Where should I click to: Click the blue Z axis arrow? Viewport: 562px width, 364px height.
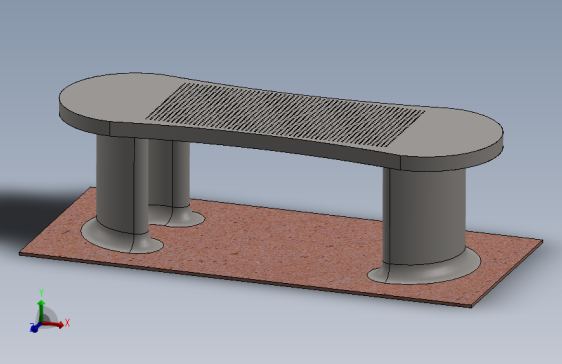35,327
